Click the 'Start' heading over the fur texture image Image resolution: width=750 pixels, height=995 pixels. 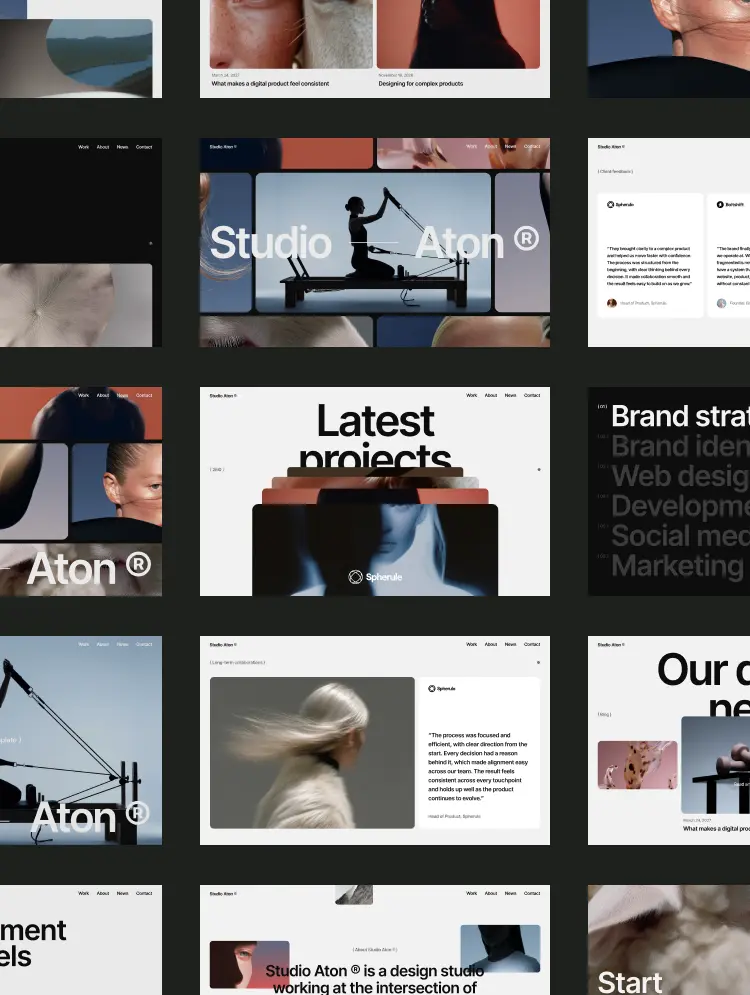[x=629, y=982]
